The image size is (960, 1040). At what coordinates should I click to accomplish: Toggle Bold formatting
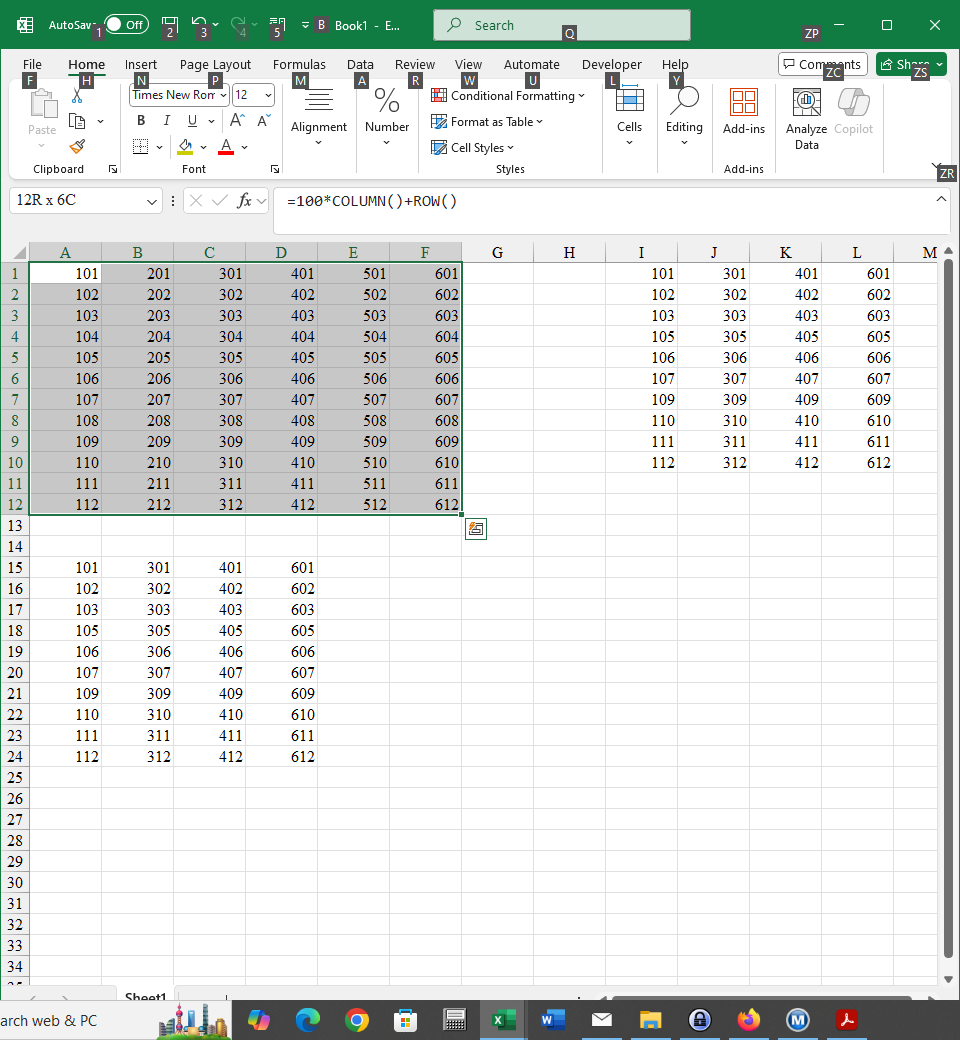click(x=141, y=121)
